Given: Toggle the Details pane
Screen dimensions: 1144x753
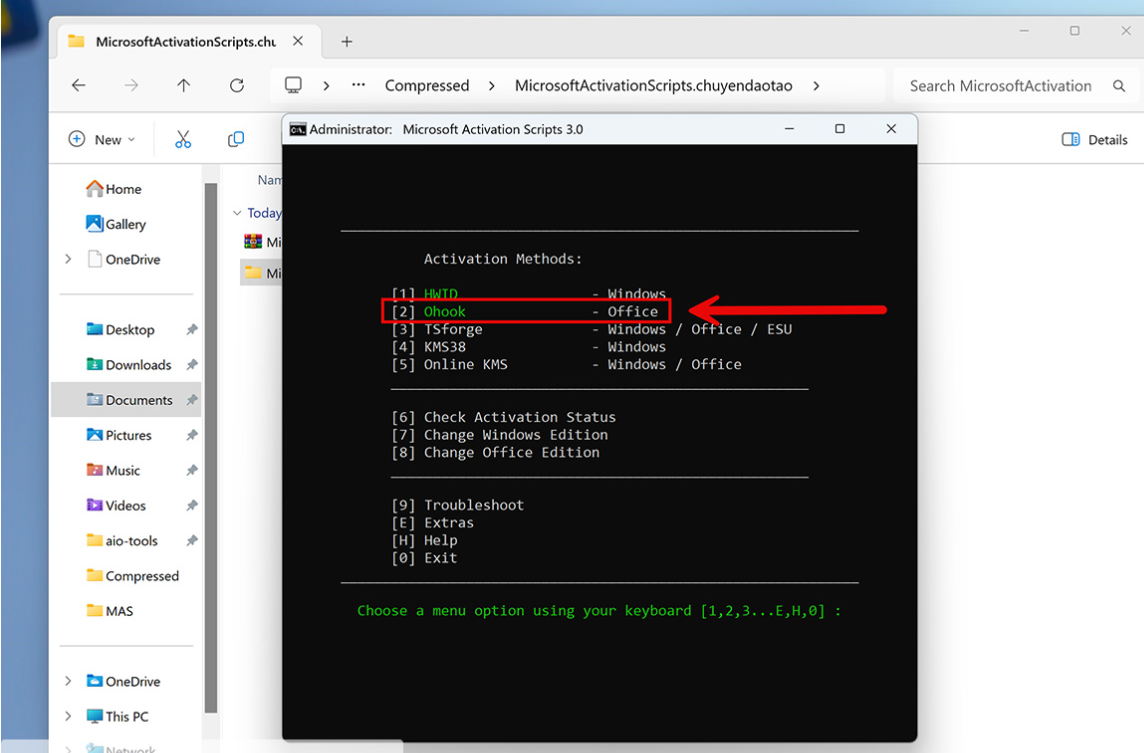Looking at the screenshot, I should point(1094,140).
